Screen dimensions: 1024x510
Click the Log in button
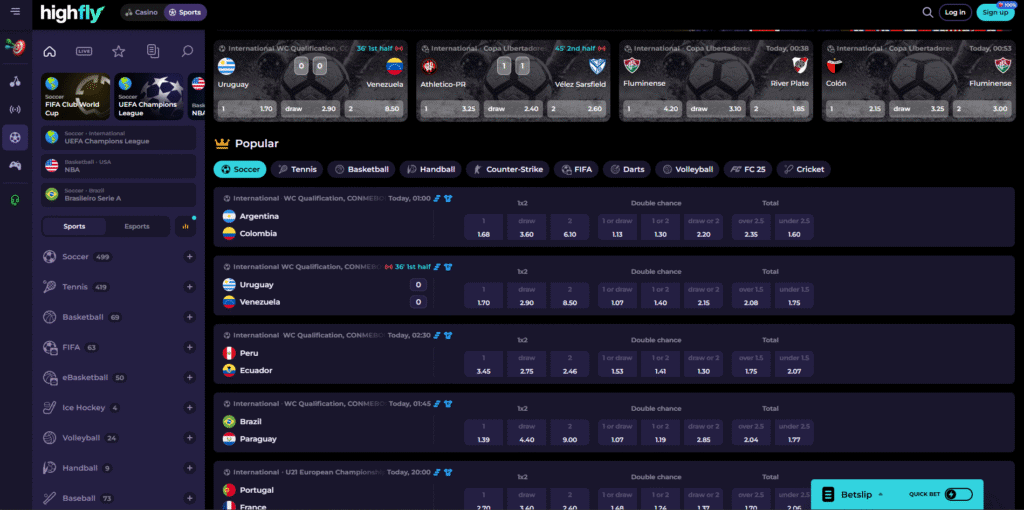point(955,12)
